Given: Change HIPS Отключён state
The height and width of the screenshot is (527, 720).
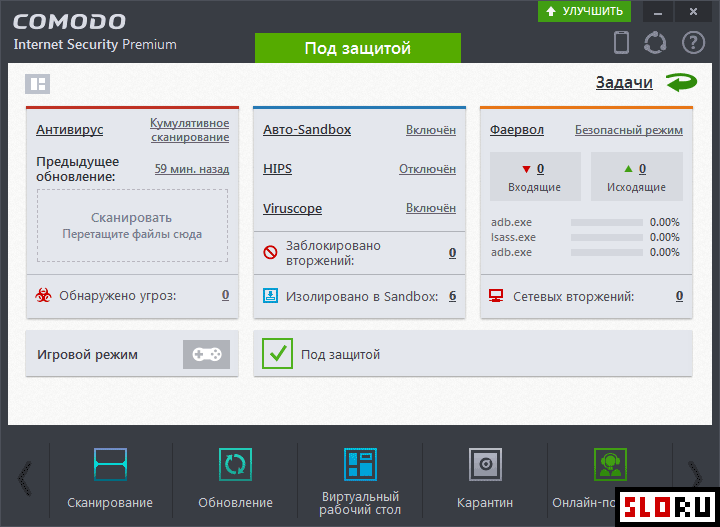Looking at the screenshot, I should click(428, 169).
